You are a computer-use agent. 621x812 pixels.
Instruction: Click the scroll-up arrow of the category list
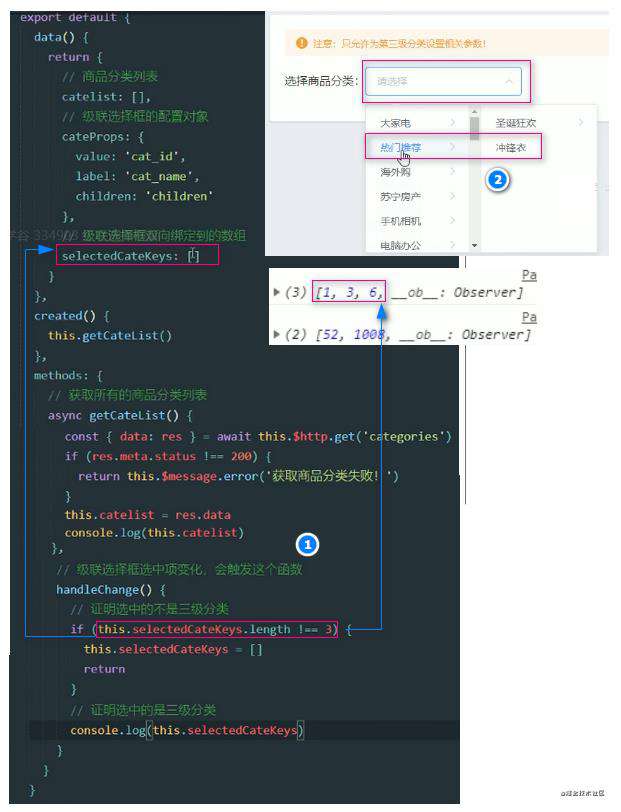(x=474, y=111)
